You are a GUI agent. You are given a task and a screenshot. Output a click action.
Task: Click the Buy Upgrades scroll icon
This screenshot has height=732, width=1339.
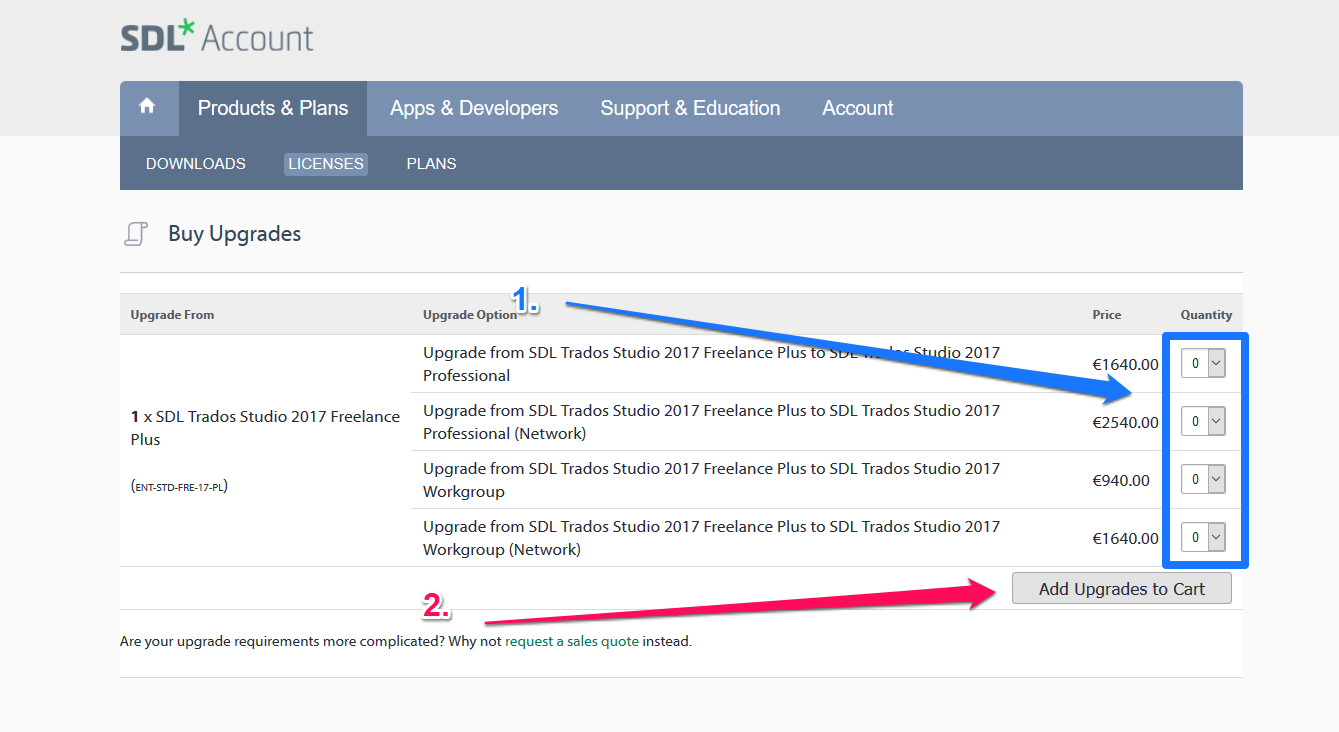pos(136,235)
